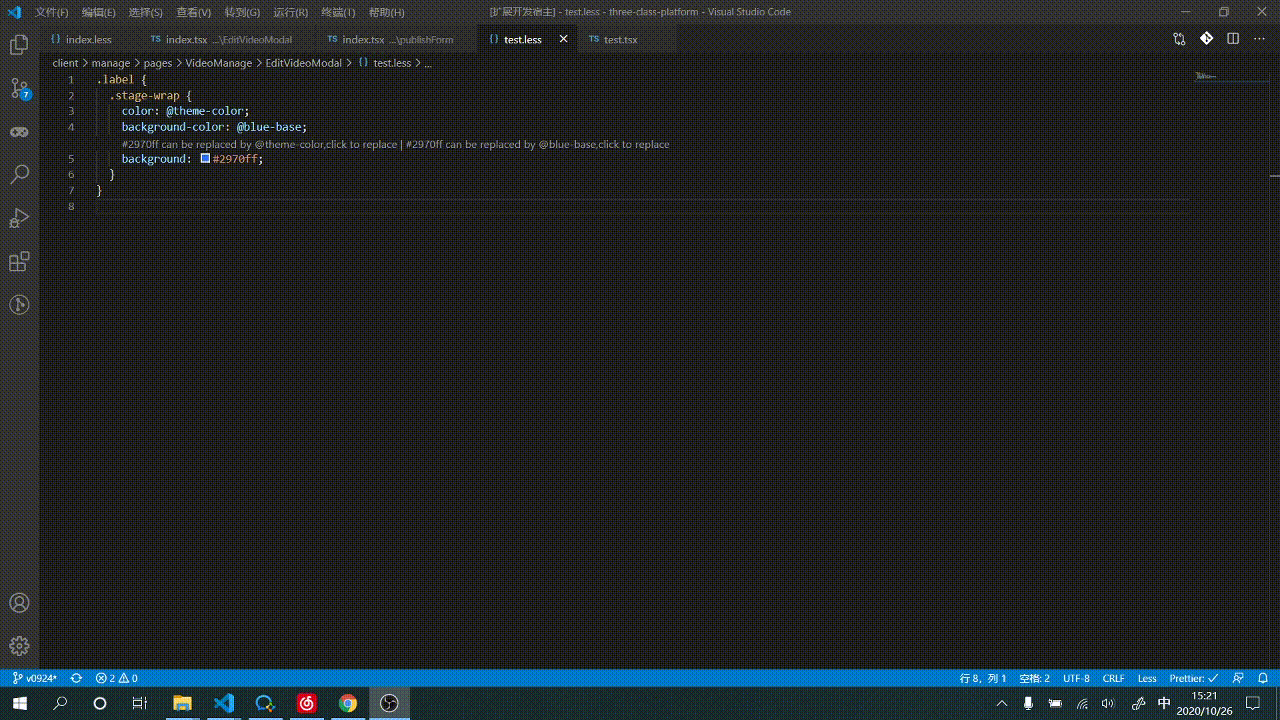The image size is (1280, 720).
Task: Synchronize changes on branch v0924
Action: click(x=74, y=678)
